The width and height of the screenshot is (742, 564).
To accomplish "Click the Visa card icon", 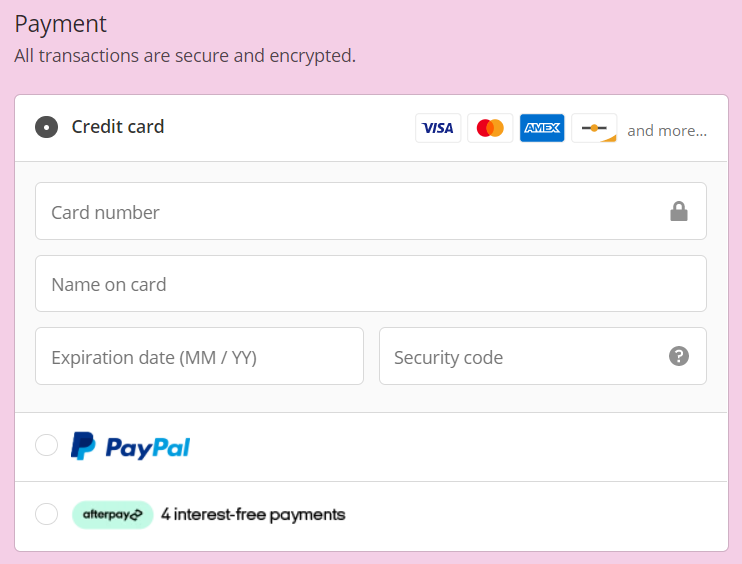I will tap(438, 128).
